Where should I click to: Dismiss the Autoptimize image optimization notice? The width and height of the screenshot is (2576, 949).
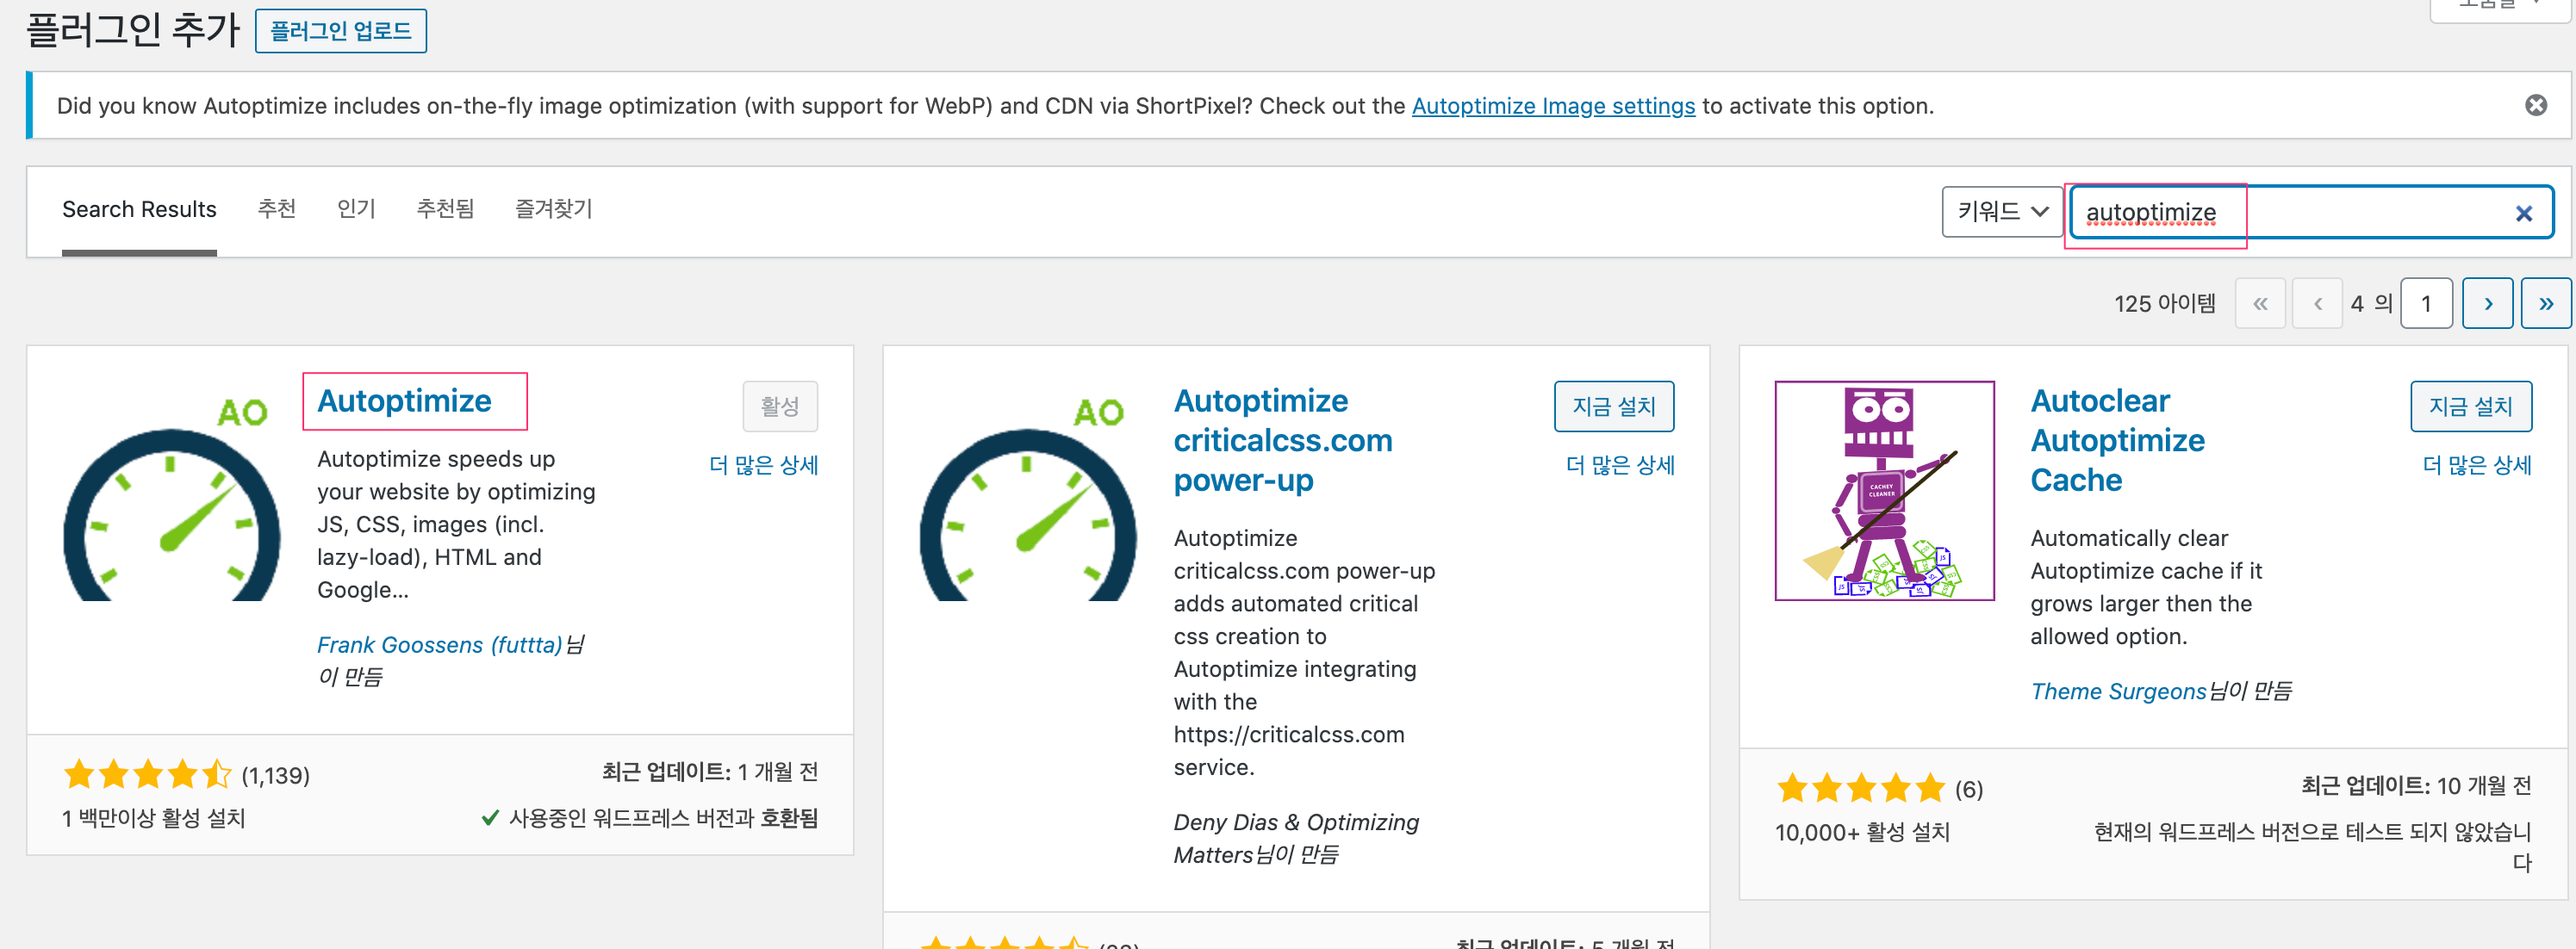pyautogui.click(x=2535, y=105)
